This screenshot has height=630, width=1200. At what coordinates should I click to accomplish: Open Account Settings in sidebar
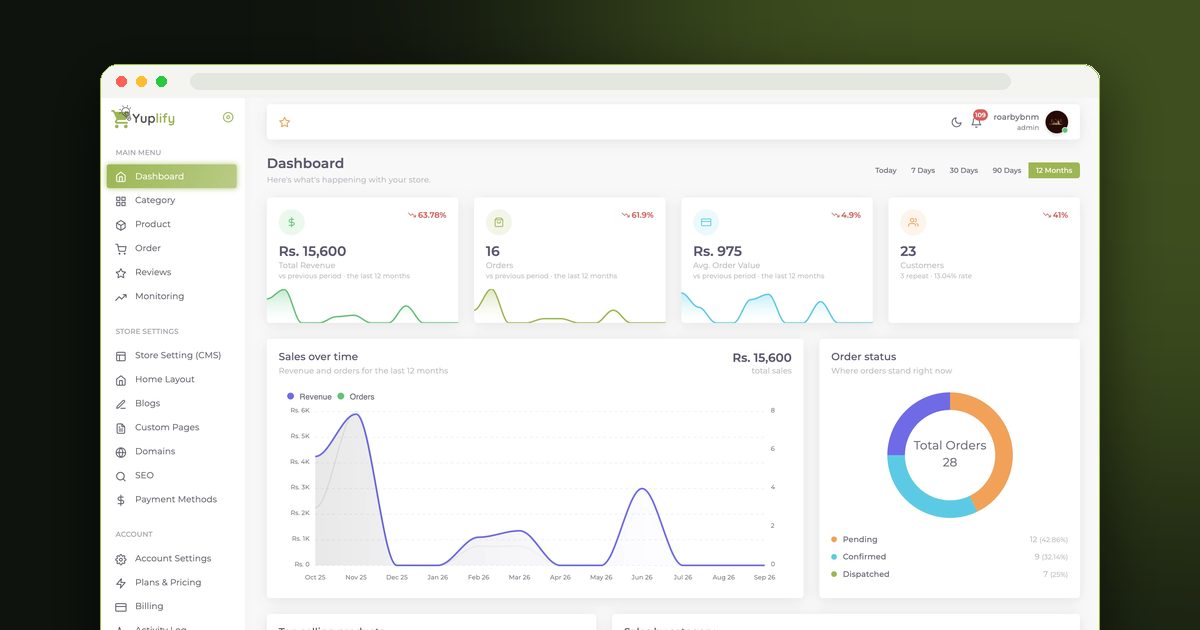tap(172, 558)
